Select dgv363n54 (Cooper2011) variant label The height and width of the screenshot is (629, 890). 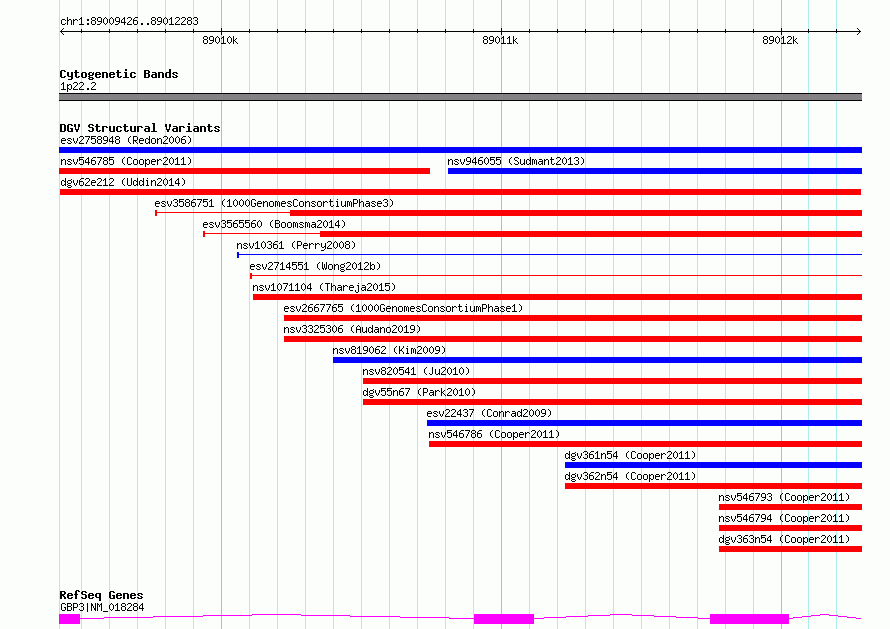coord(784,539)
